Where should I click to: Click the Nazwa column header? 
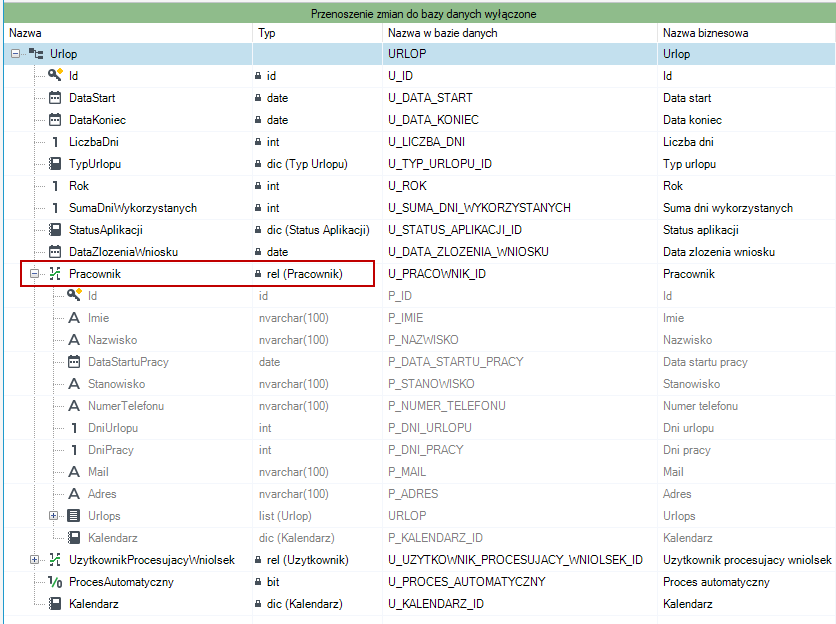(x=128, y=33)
